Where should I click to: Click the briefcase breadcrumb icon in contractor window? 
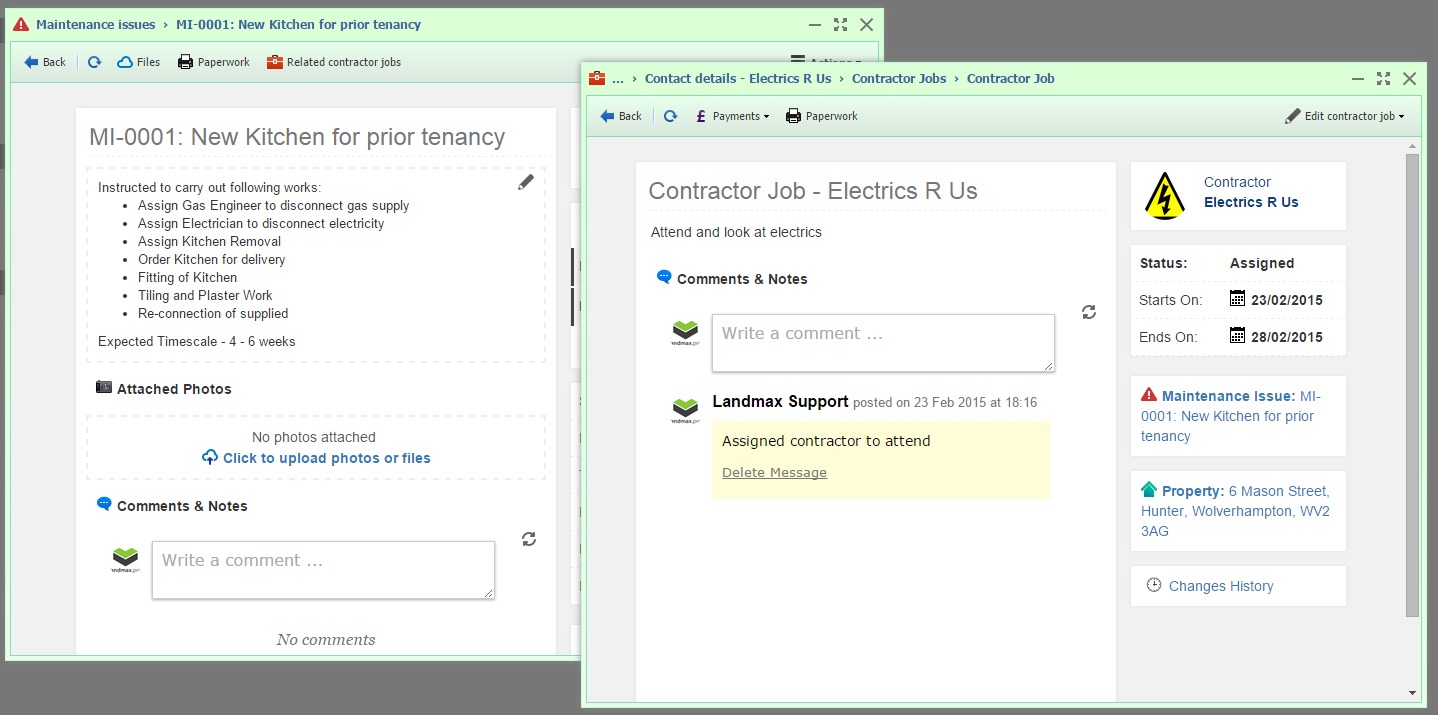(597, 78)
